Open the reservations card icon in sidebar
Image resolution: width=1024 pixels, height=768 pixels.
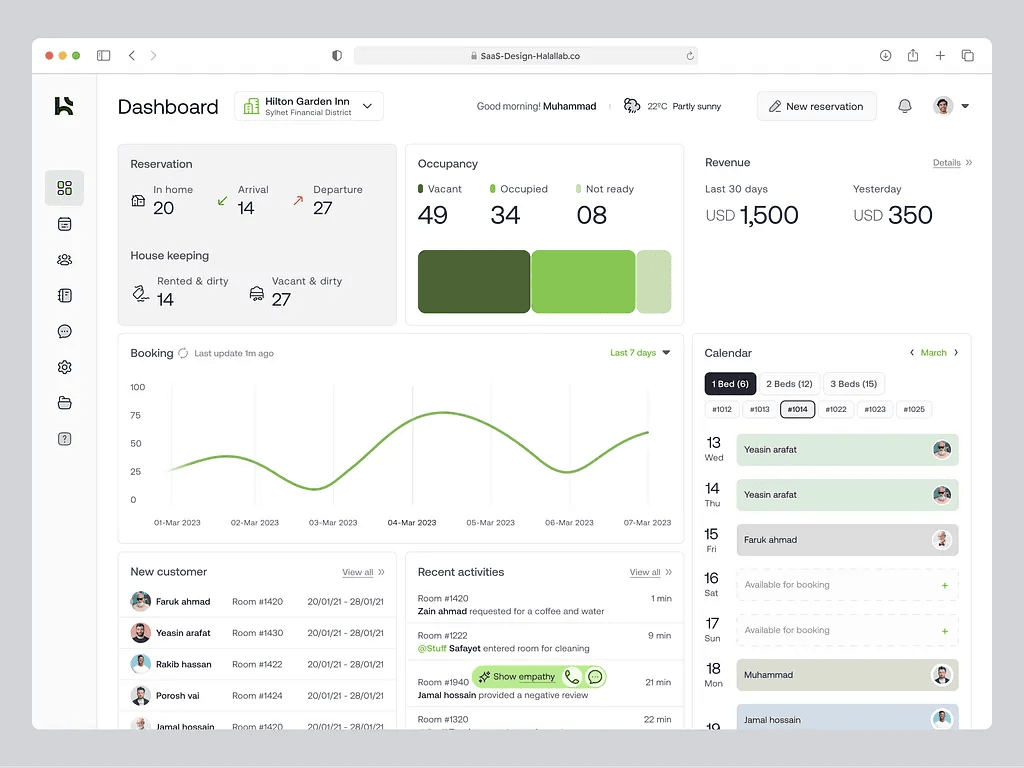point(64,223)
